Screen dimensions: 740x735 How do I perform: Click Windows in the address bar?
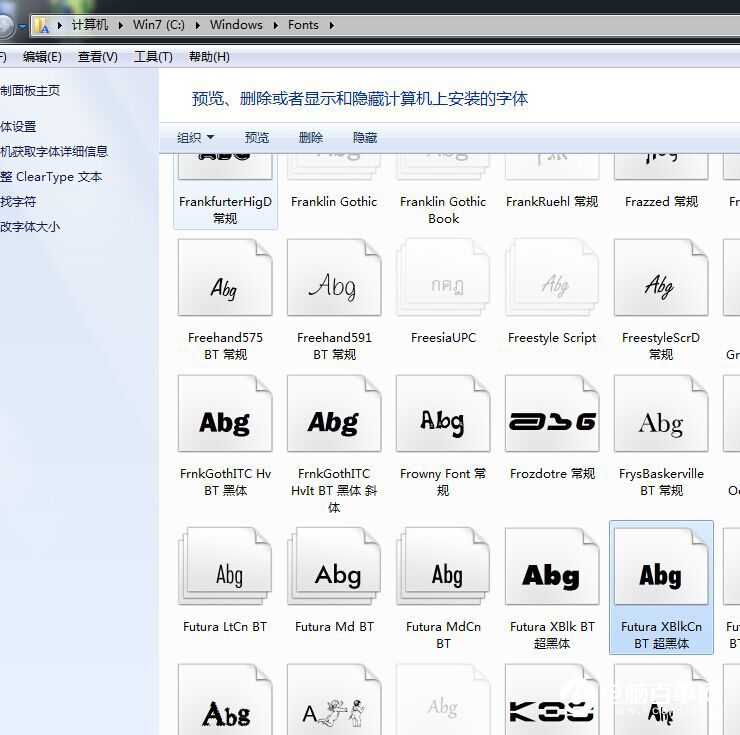(236, 25)
